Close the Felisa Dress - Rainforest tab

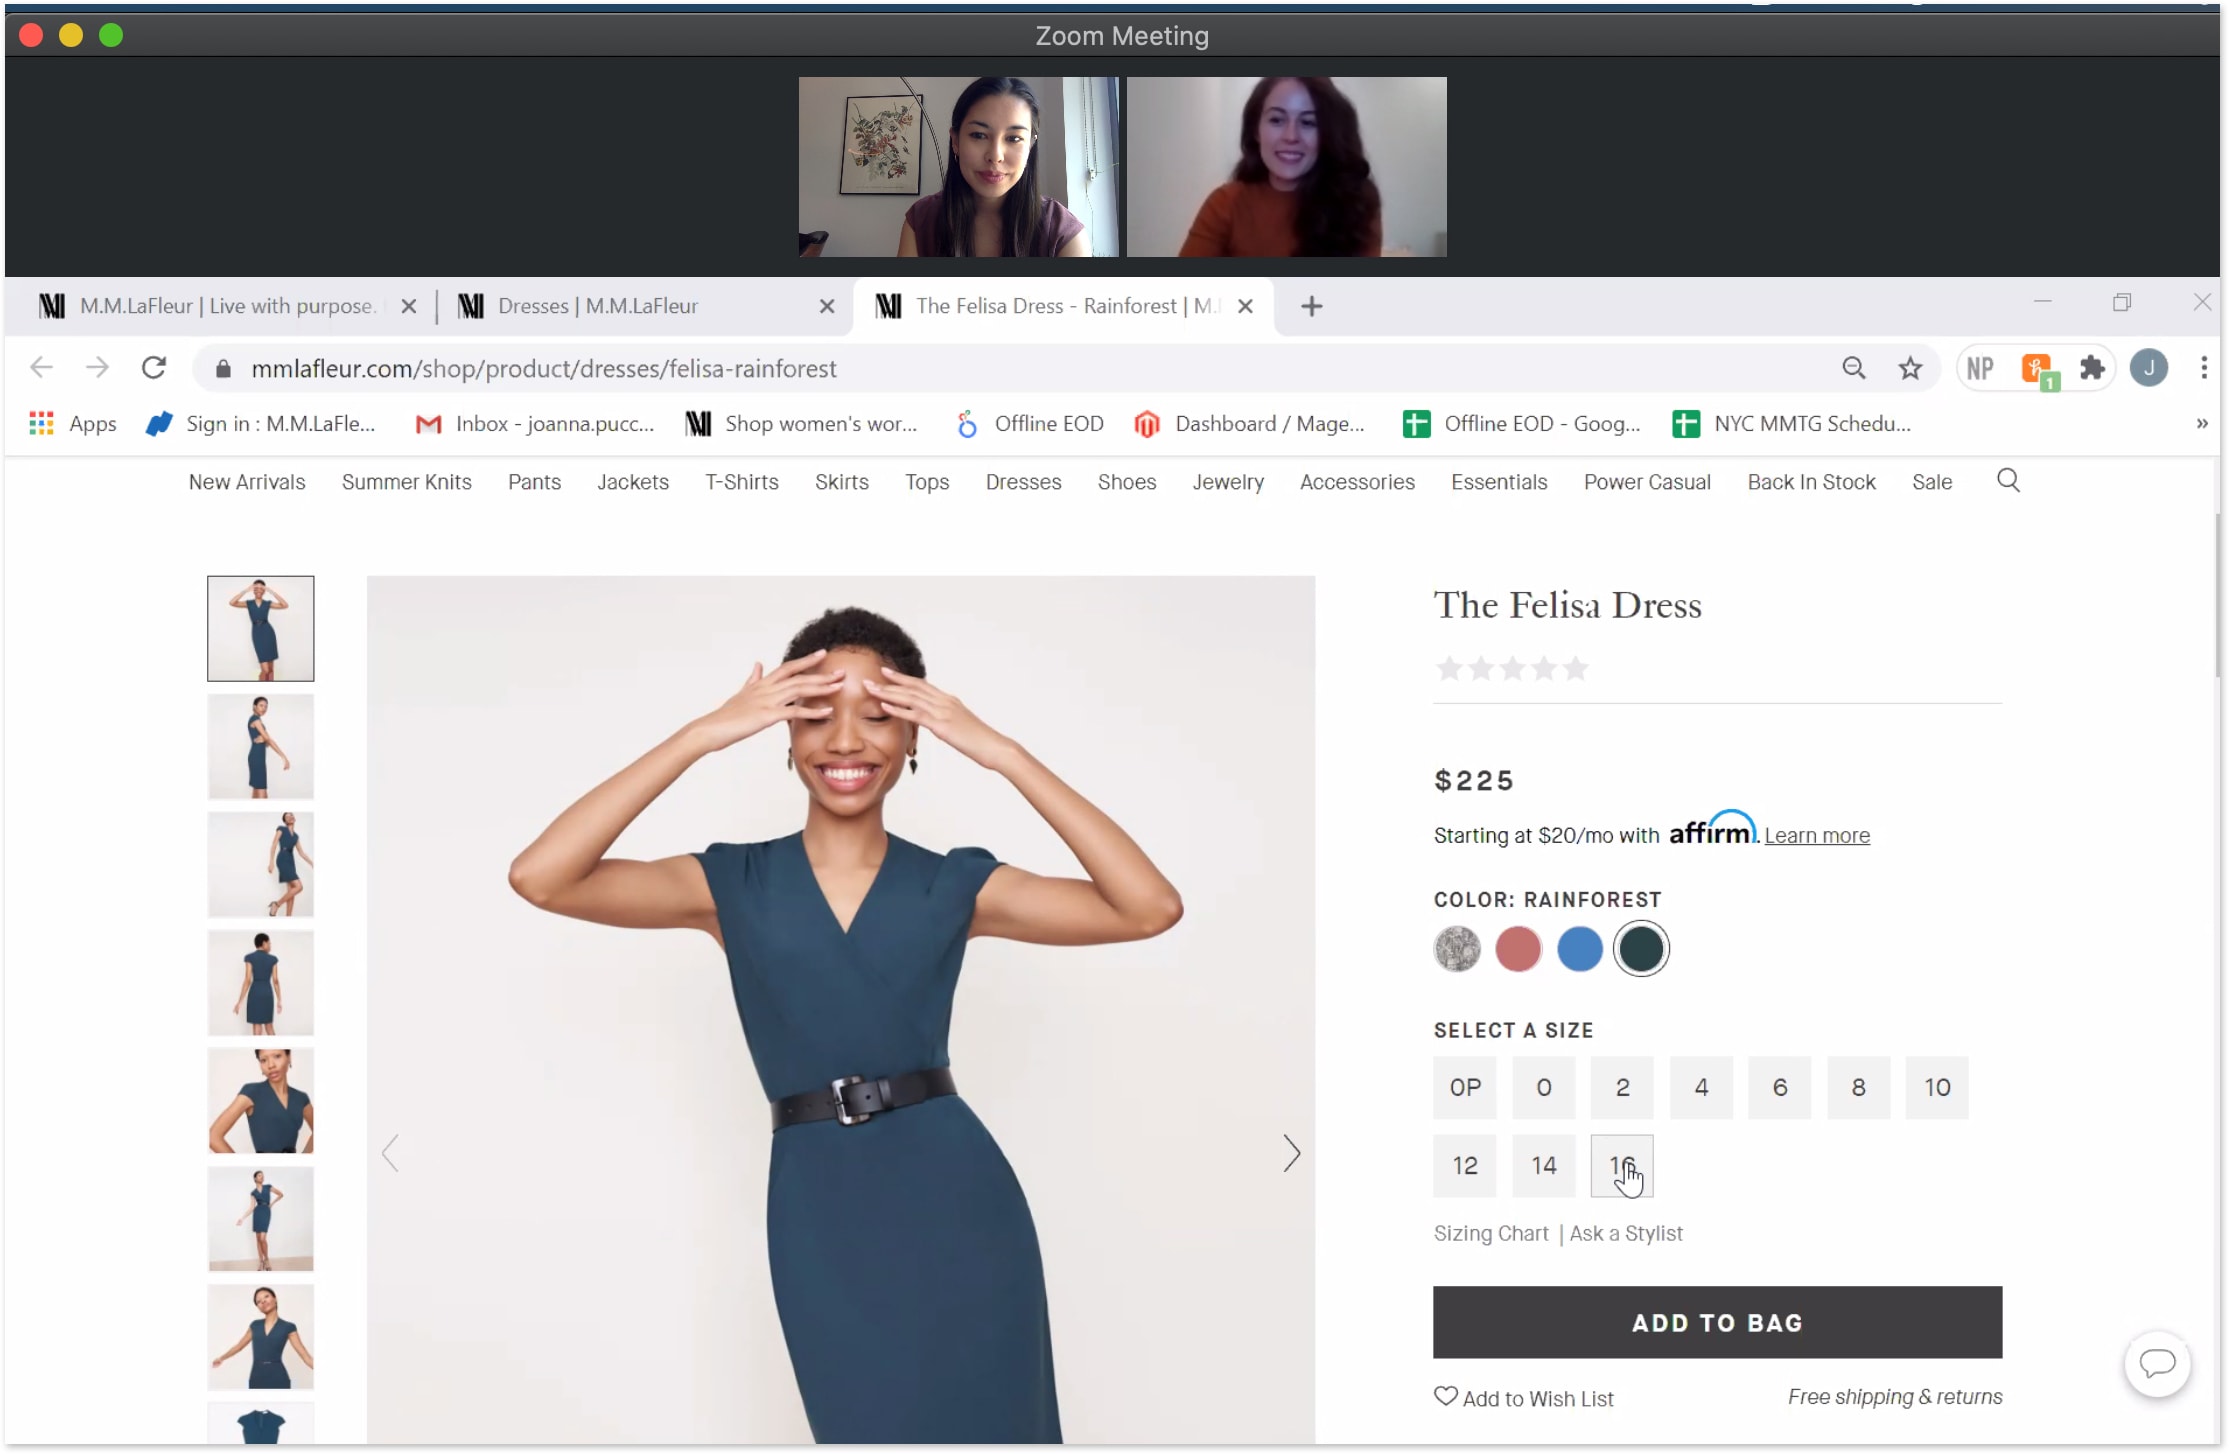click(1245, 306)
